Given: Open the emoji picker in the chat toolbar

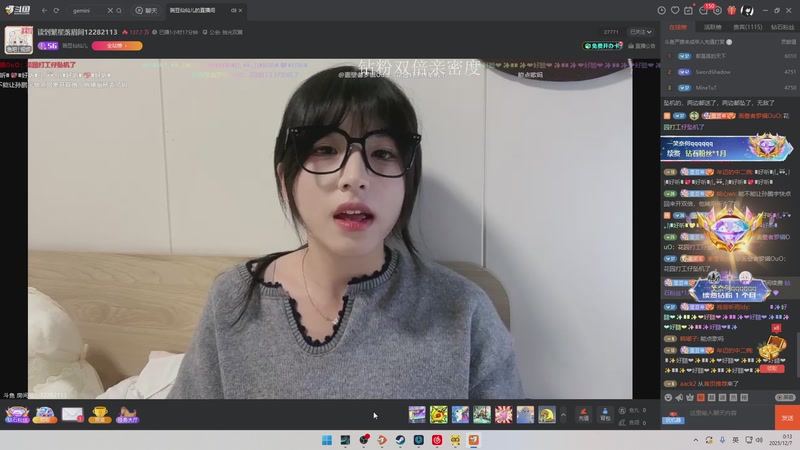Looking at the screenshot, I should click(x=668, y=397).
